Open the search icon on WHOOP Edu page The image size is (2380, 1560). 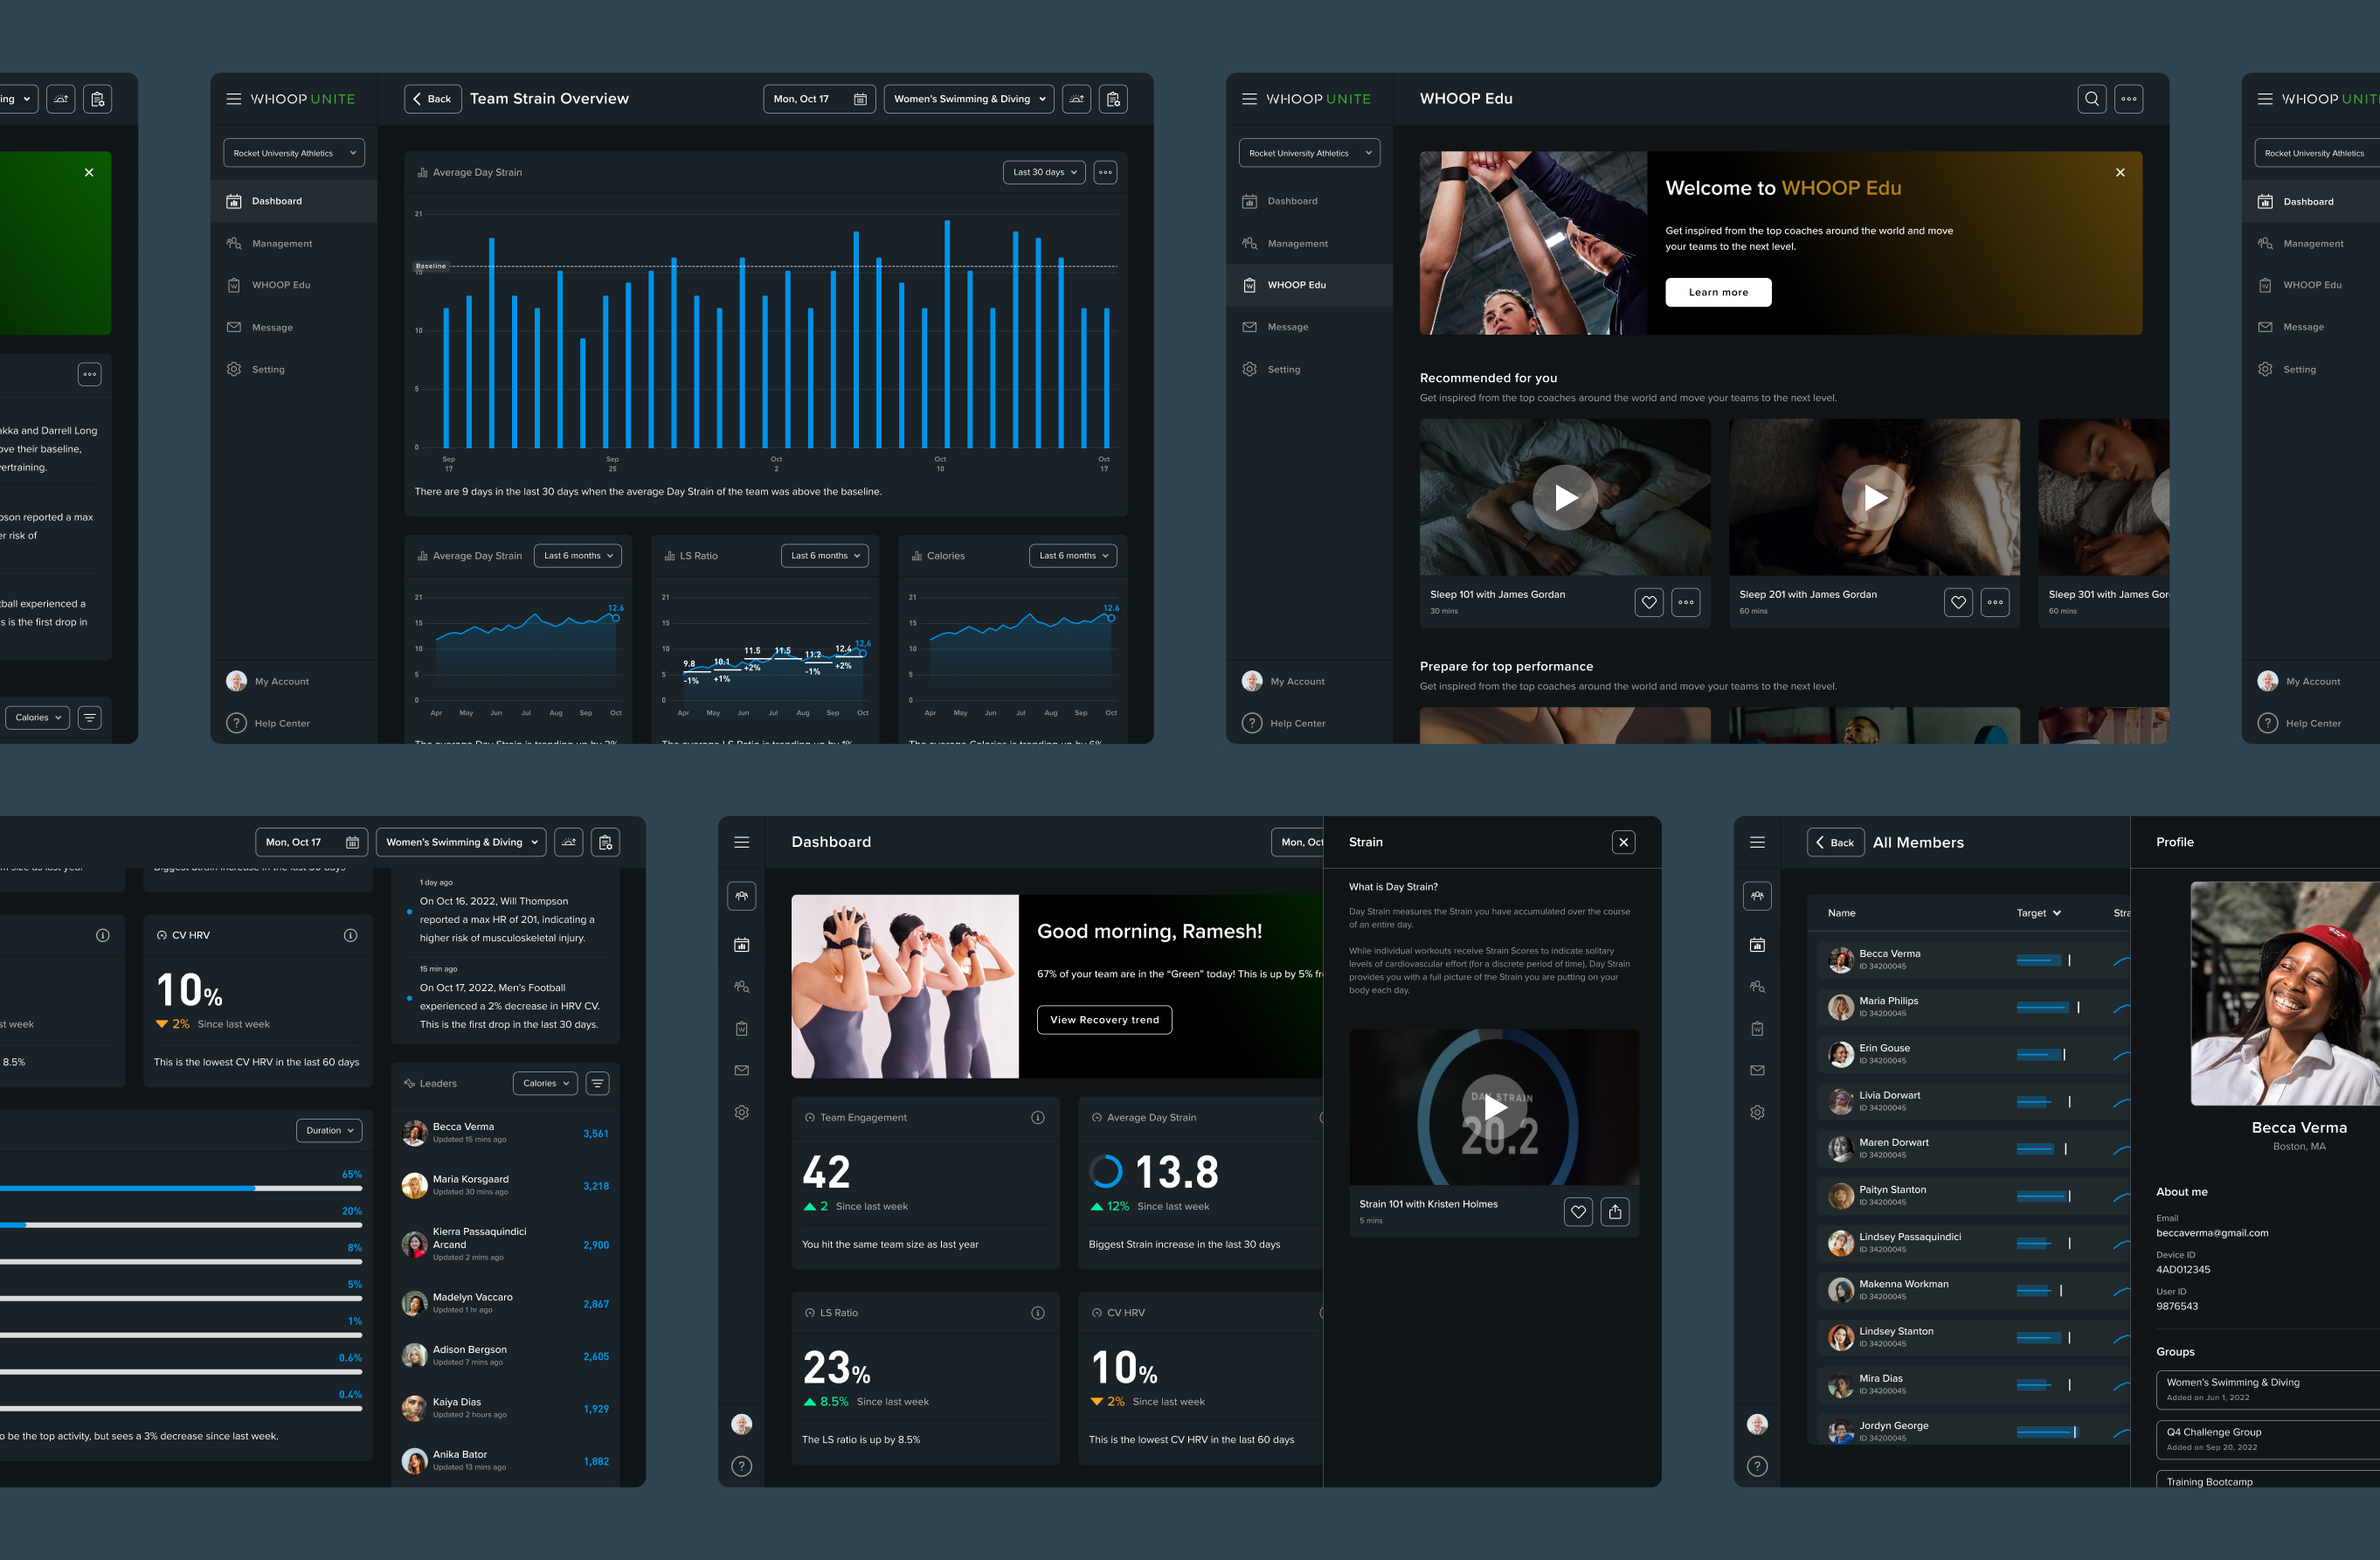click(x=2092, y=99)
